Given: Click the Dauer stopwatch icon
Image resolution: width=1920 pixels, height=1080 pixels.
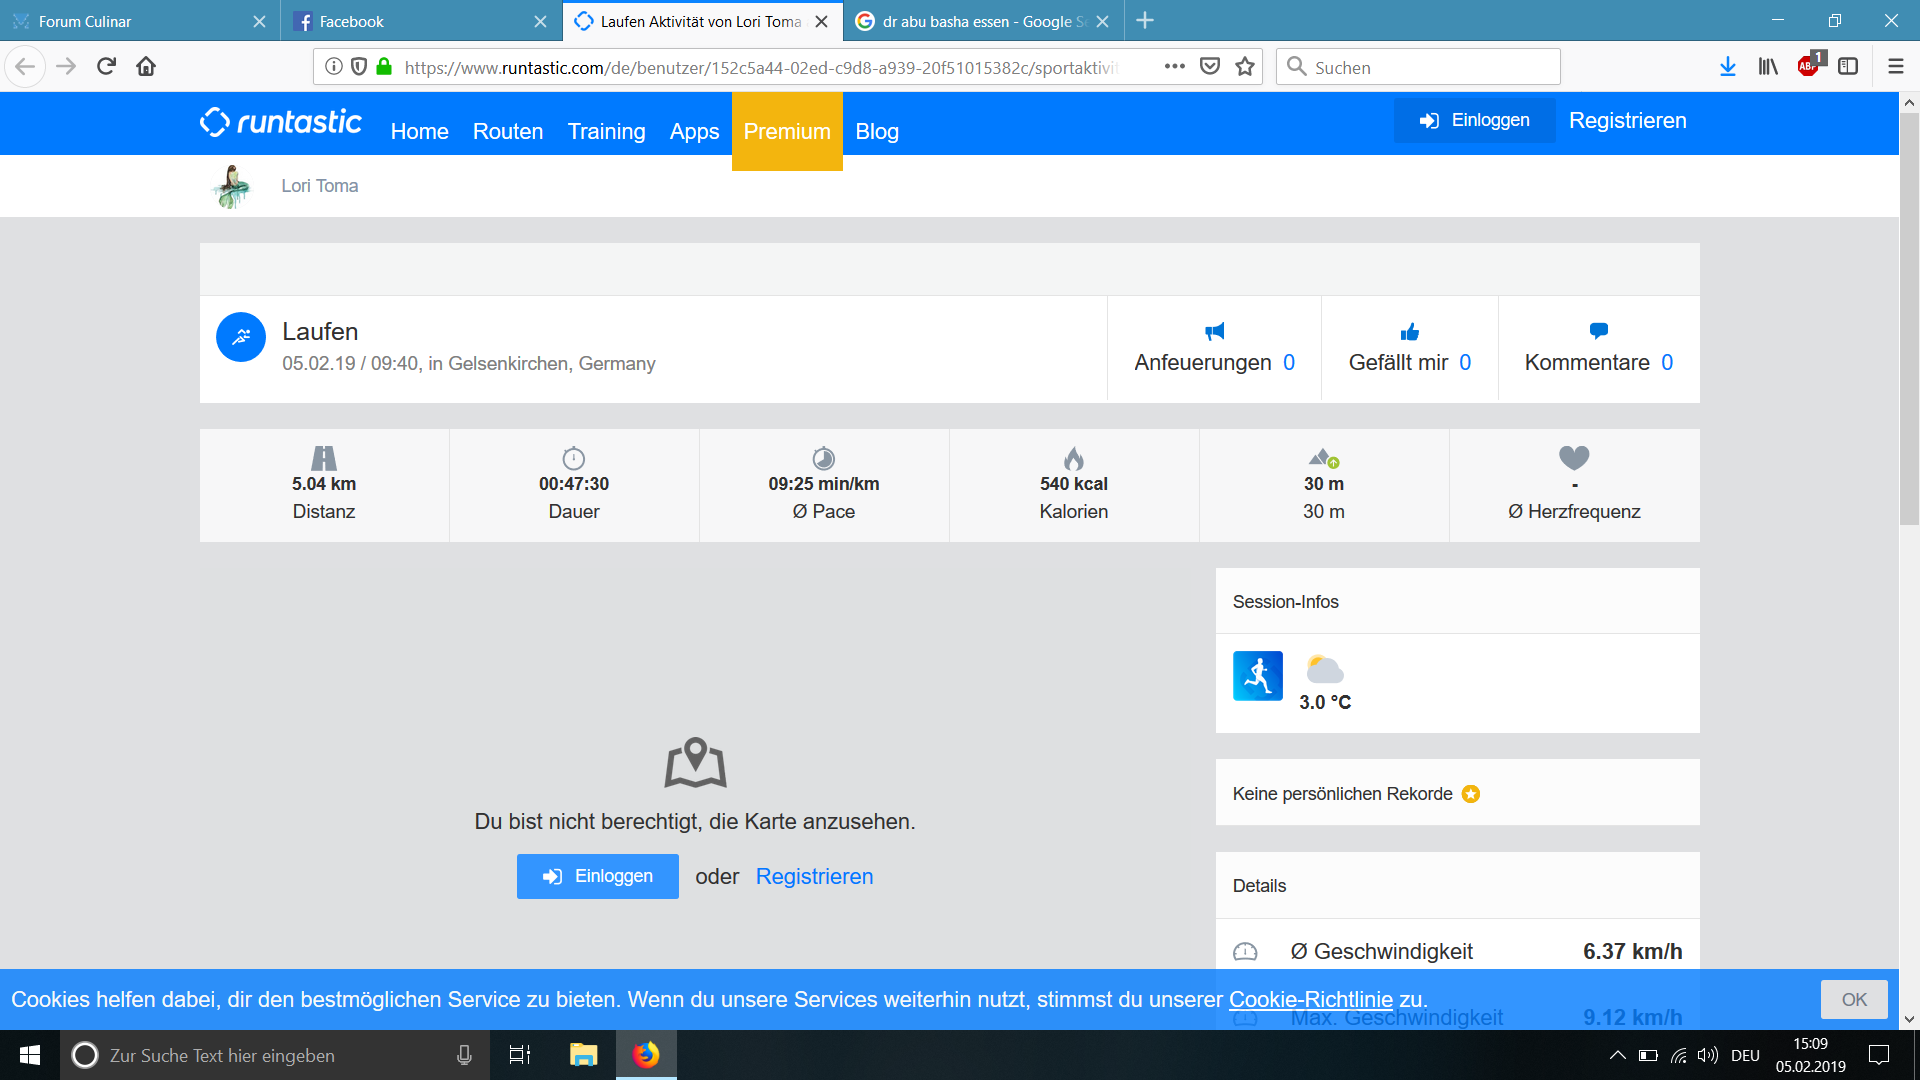Looking at the screenshot, I should pyautogui.click(x=574, y=458).
